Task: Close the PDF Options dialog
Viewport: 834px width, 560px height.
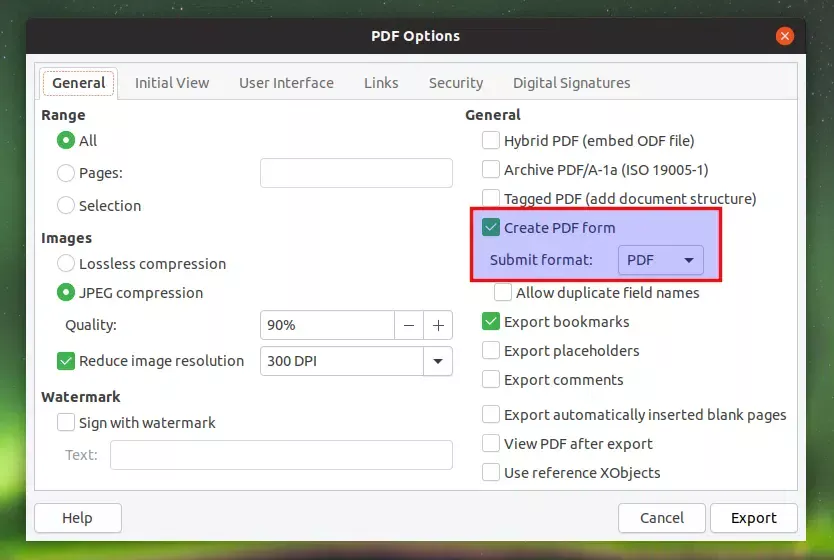Action: [785, 36]
